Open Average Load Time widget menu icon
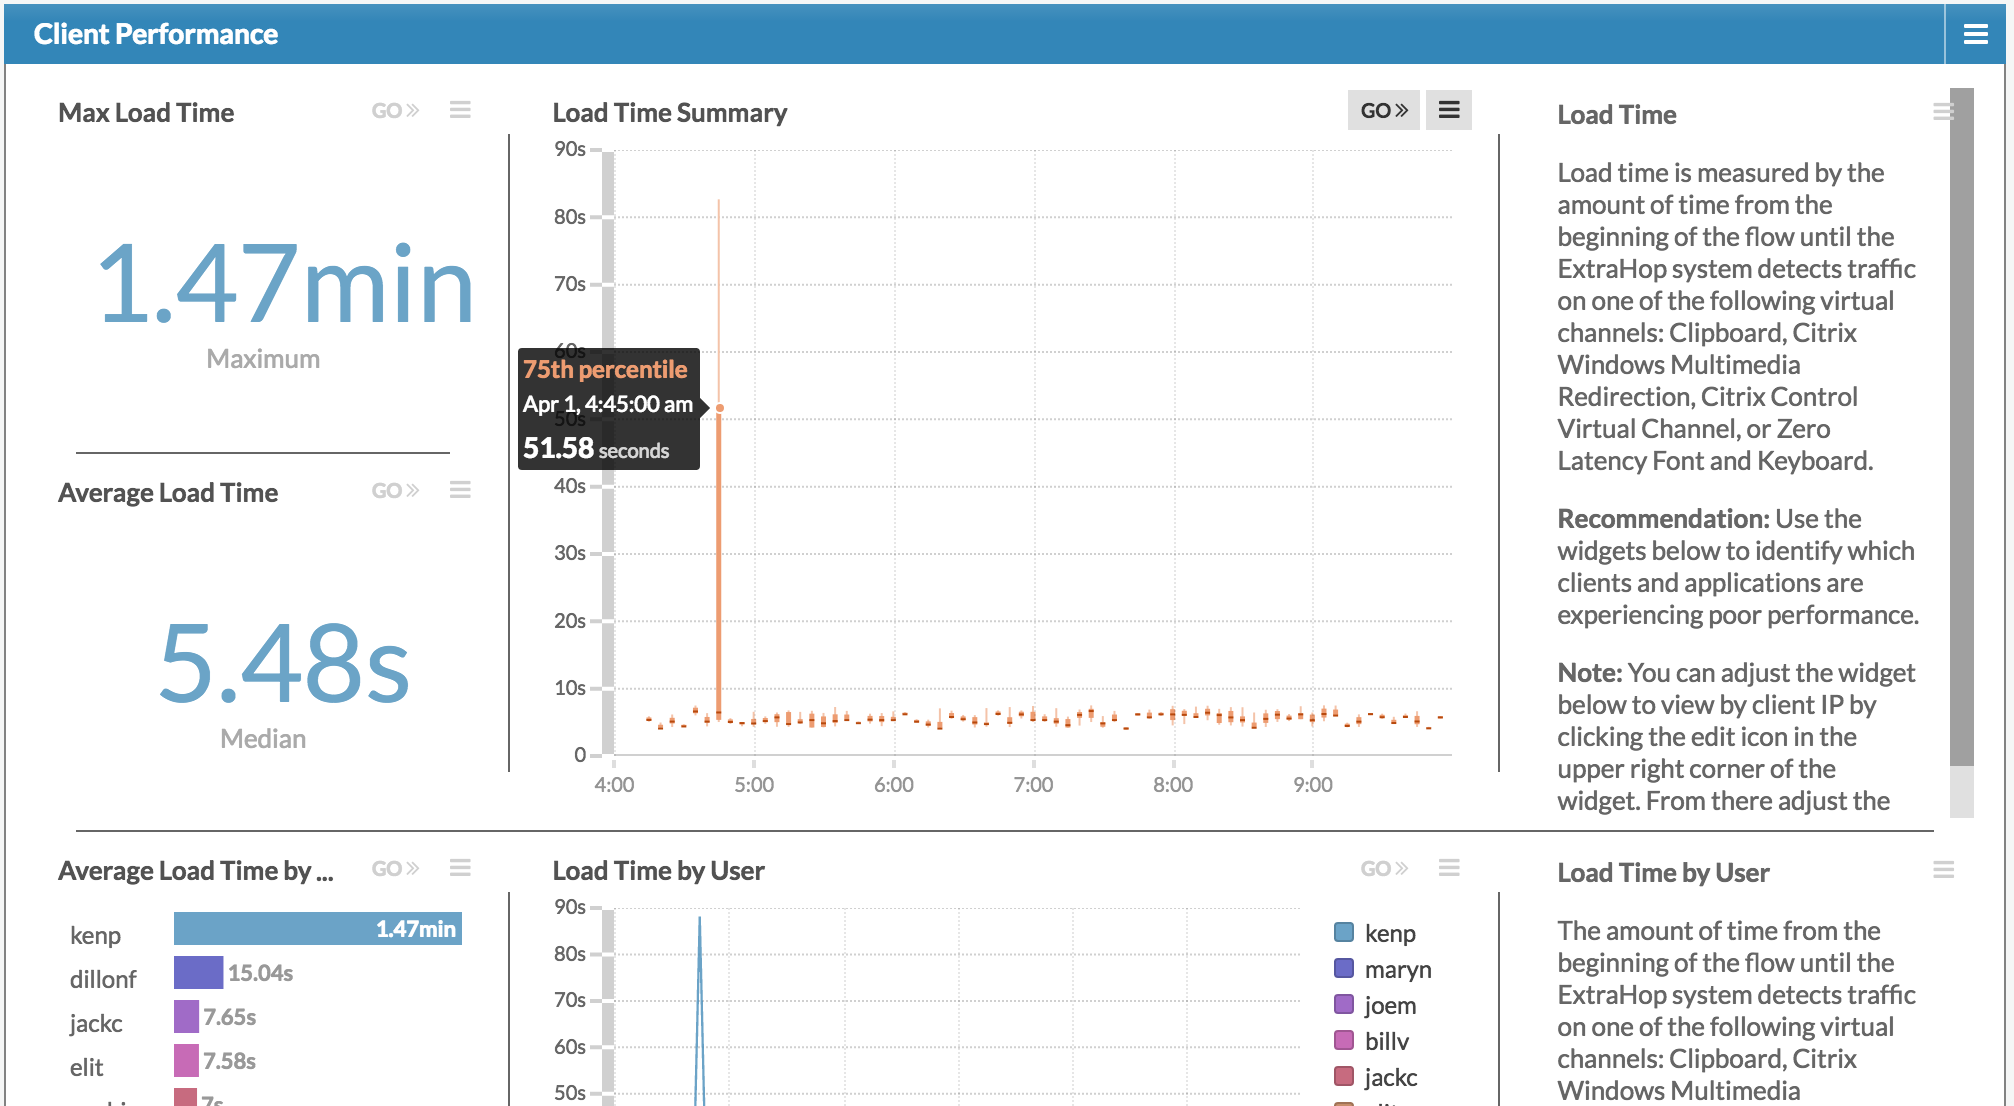Image resolution: width=2014 pixels, height=1106 pixels. pos(460,490)
